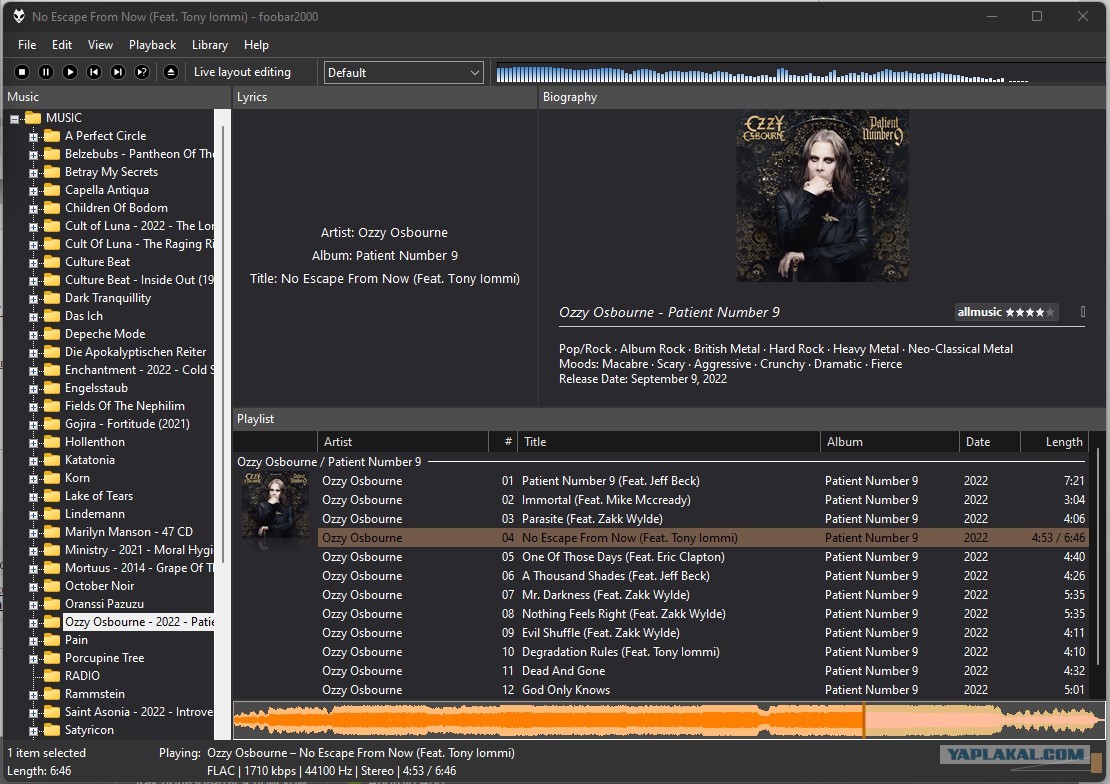Select the October Noir folder icon
The height and width of the screenshot is (784, 1110).
52,585
